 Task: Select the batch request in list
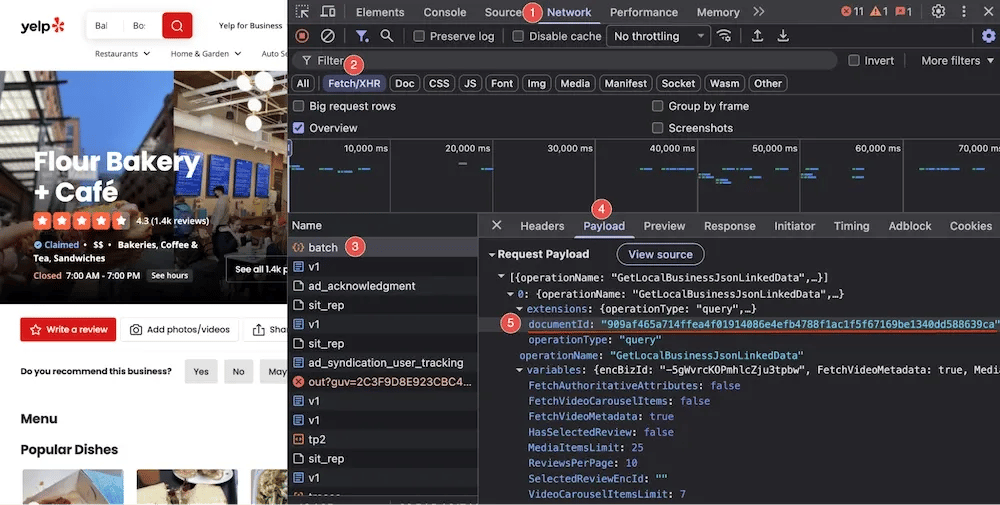click(322, 247)
